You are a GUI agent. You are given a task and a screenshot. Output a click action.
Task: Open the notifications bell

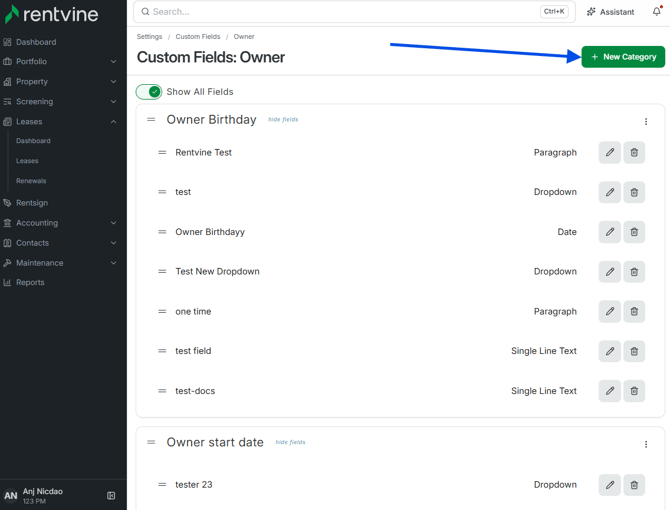click(657, 12)
